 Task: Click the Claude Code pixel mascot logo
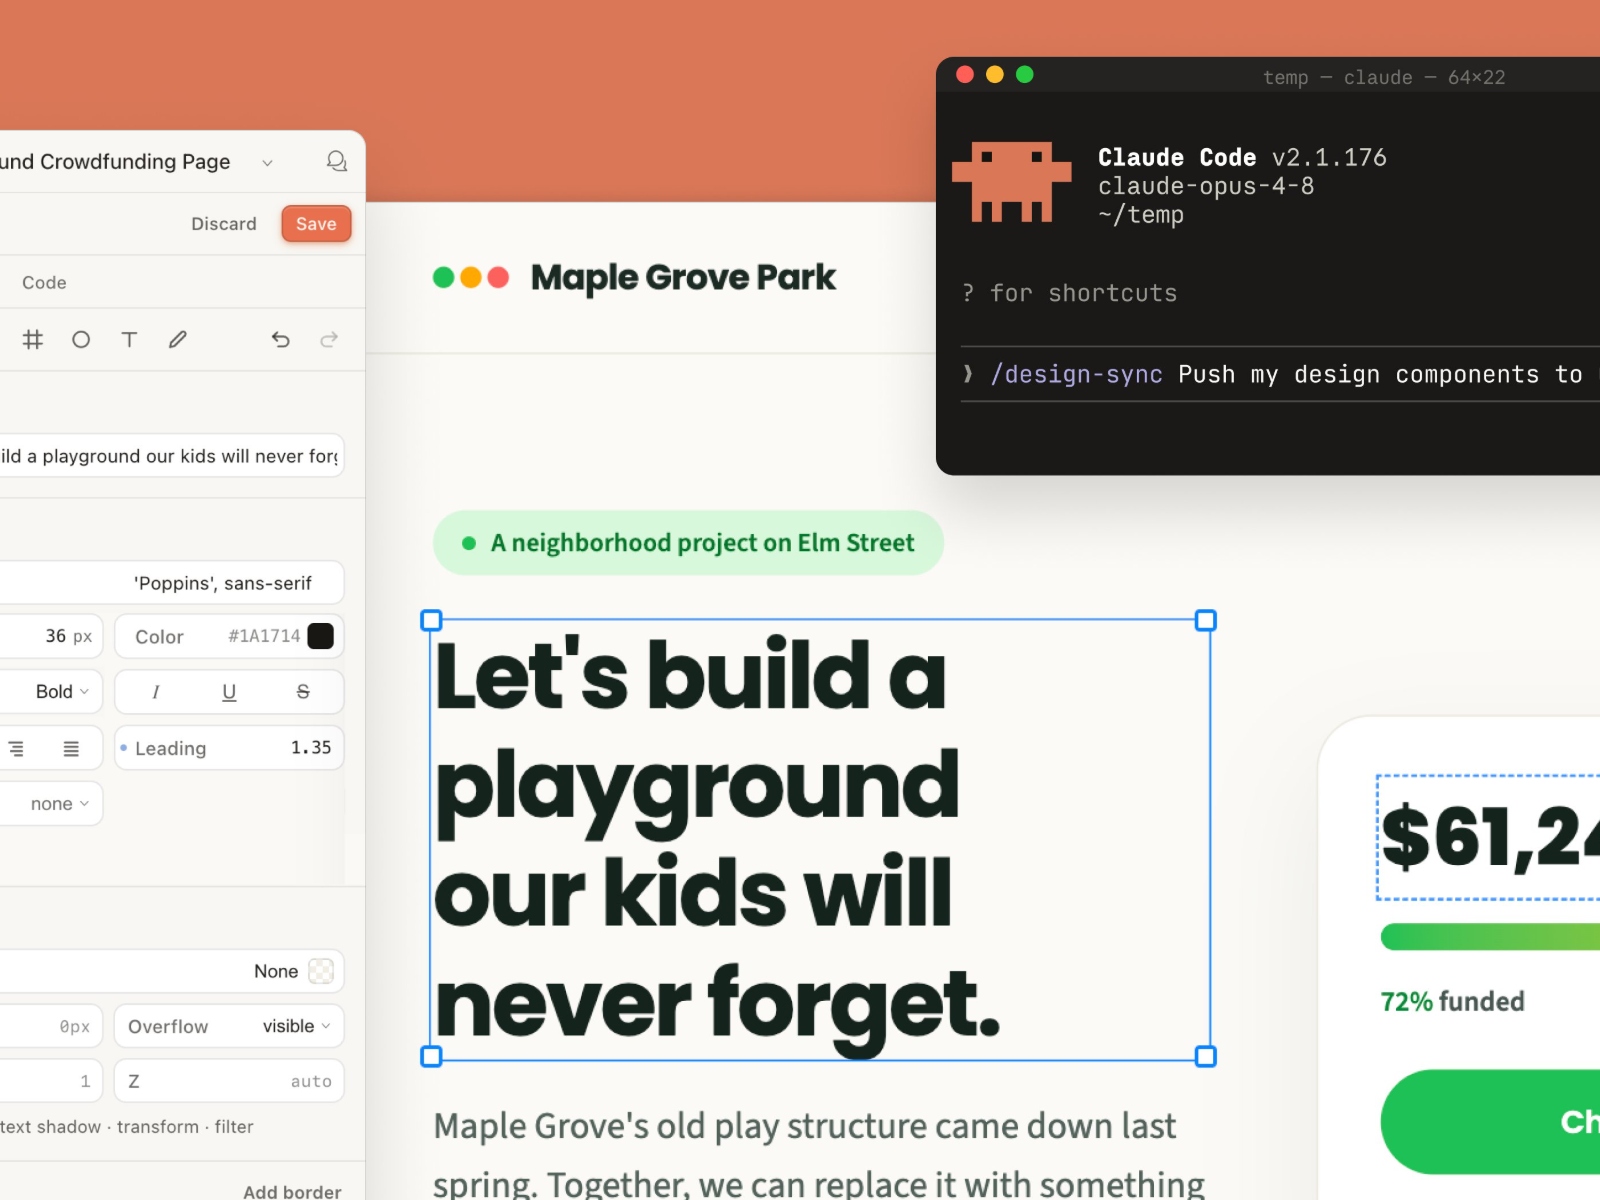(1011, 182)
